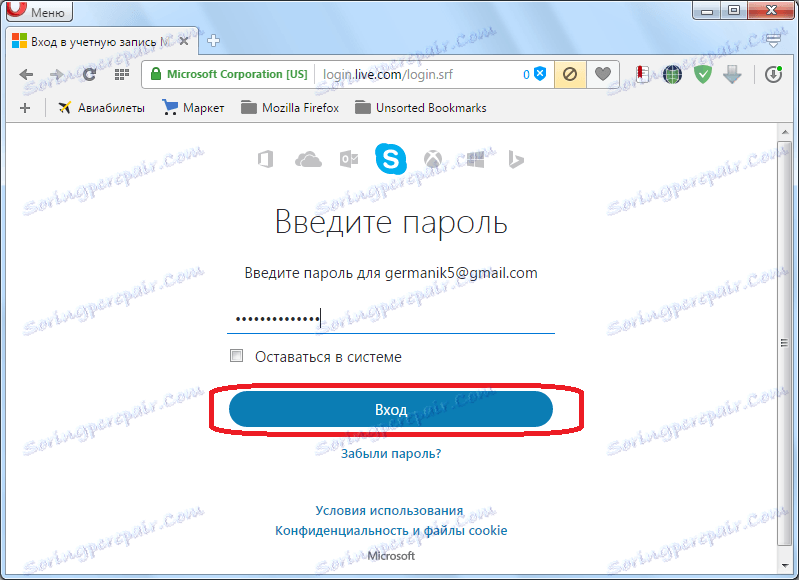Image resolution: width=799 pixels, height=580 pixels.
Task: Reload the current page
Action: tap(90, 74)
